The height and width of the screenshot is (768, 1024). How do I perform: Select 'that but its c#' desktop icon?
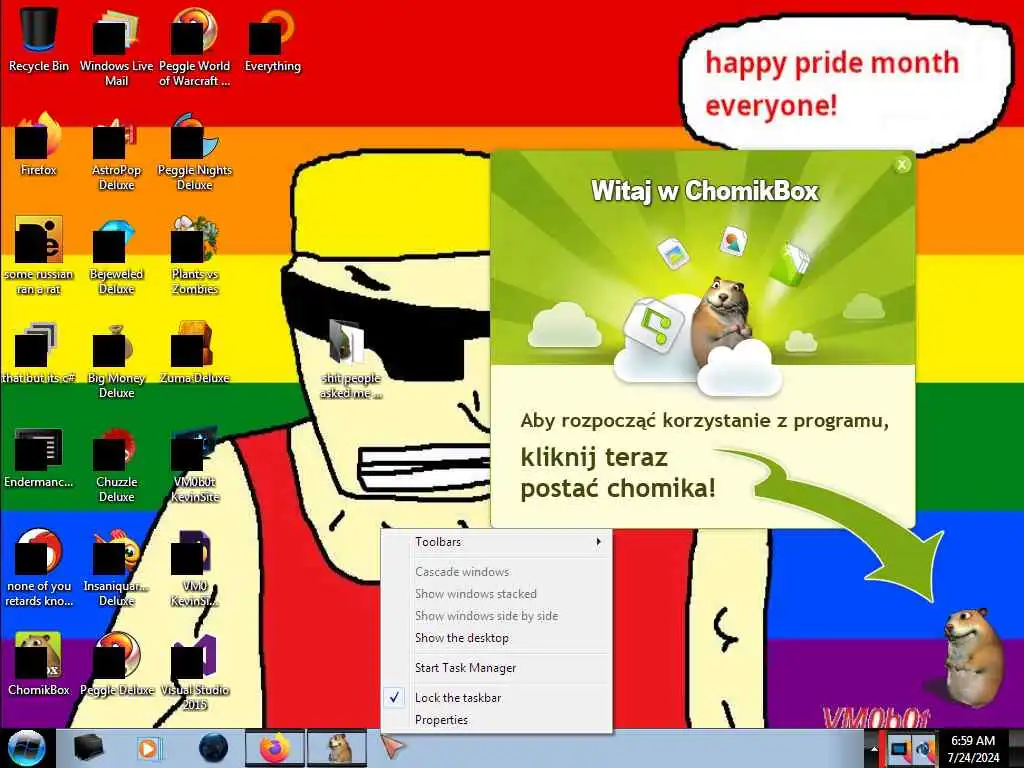pos(39,351)
